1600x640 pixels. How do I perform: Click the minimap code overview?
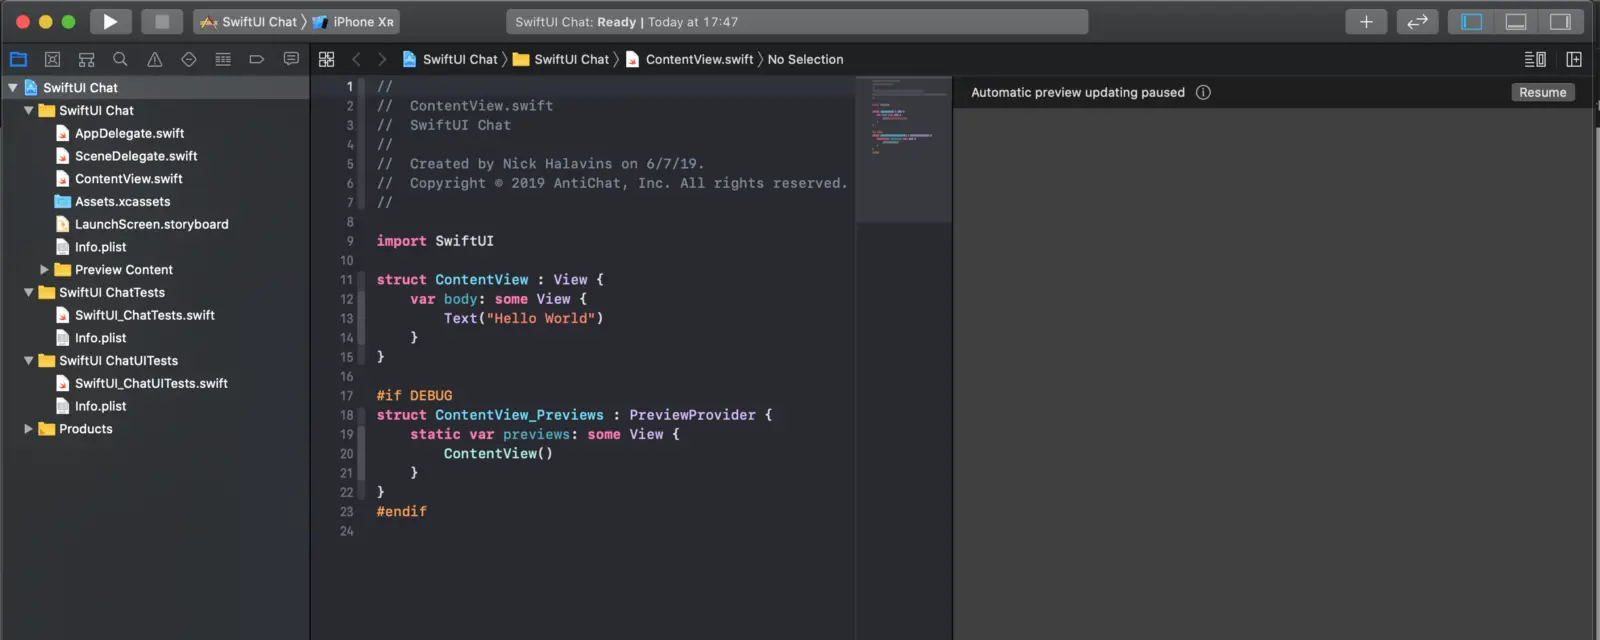coord(904,148)
